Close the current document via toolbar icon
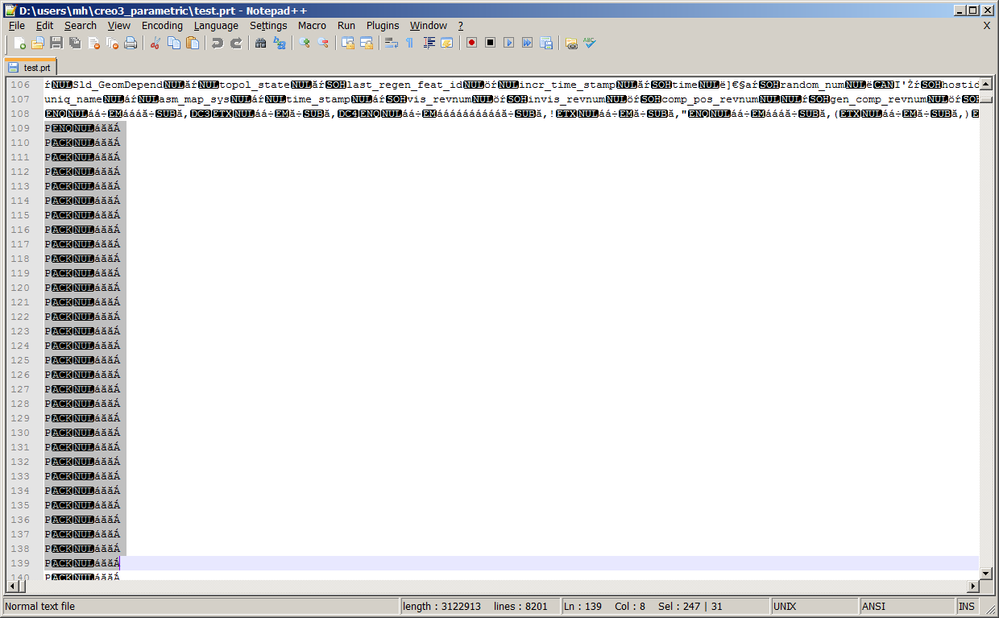The width and height of the screenshot is (999, 618). click(94, 43)
